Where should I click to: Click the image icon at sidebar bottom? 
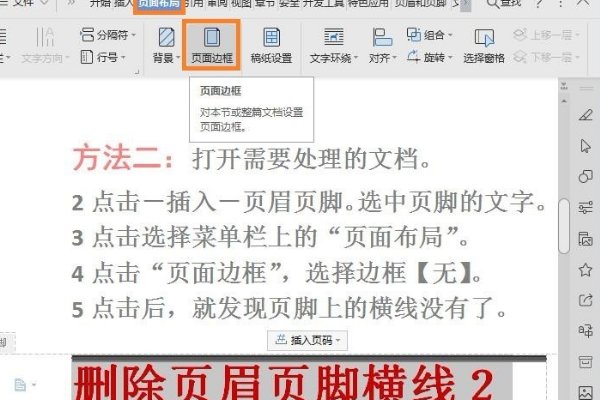tap(585, 393)
